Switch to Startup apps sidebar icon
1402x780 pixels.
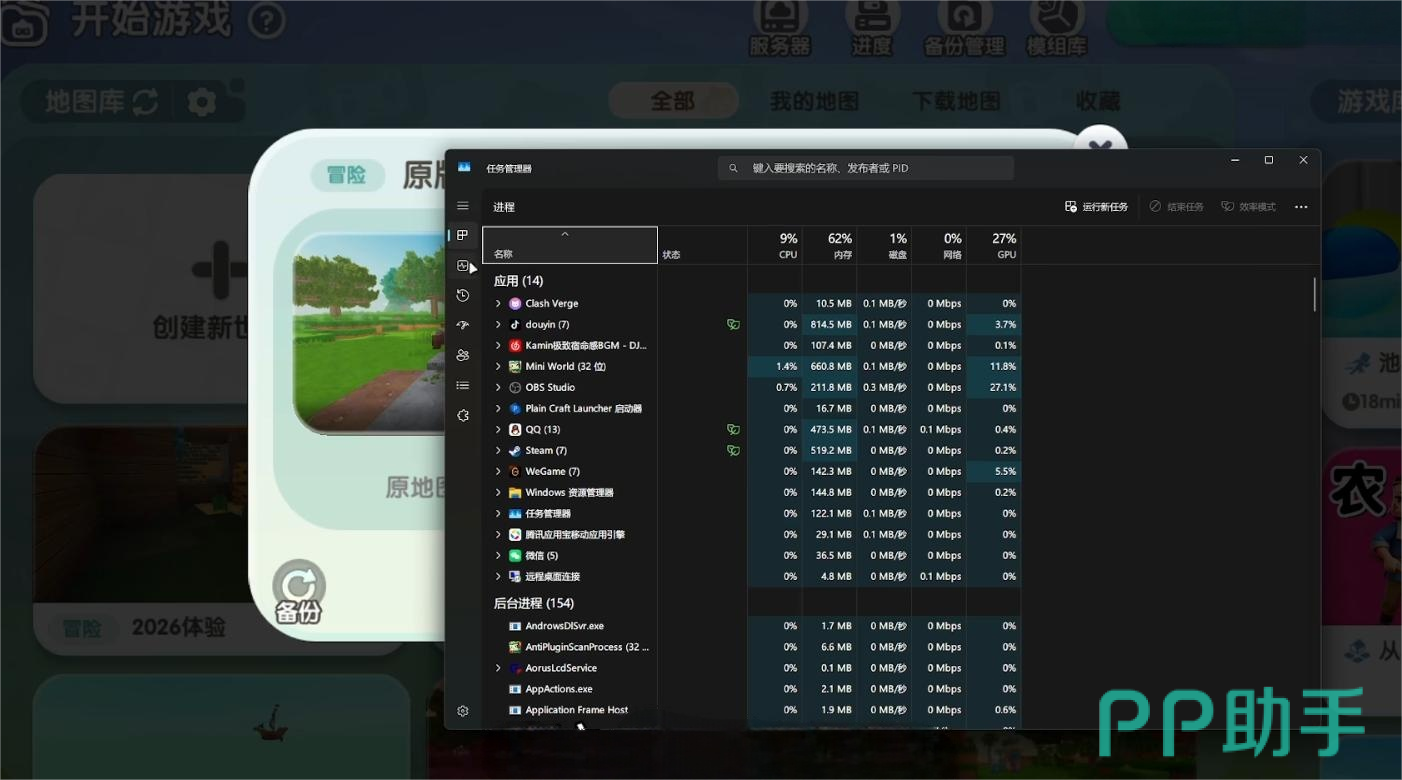pos(463,325)
